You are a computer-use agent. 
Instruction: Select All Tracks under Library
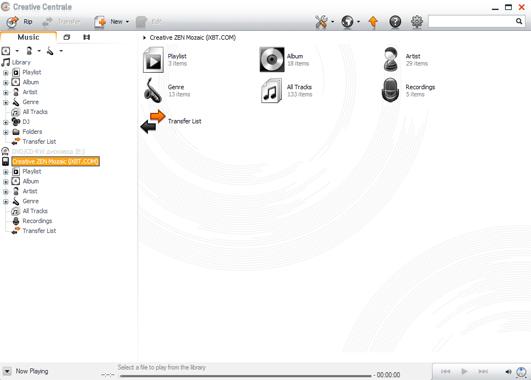(35, 112)
